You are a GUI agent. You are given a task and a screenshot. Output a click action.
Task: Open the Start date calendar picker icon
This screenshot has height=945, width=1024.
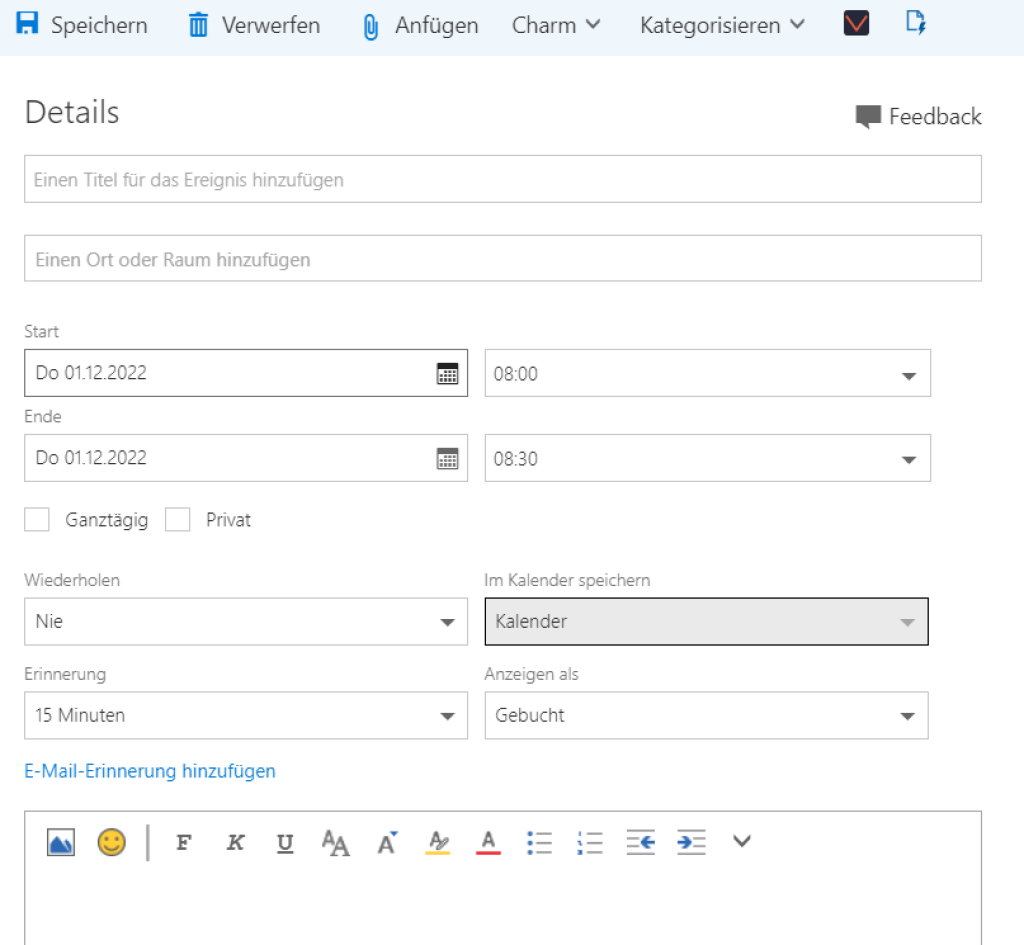click(x=447, y=374)
